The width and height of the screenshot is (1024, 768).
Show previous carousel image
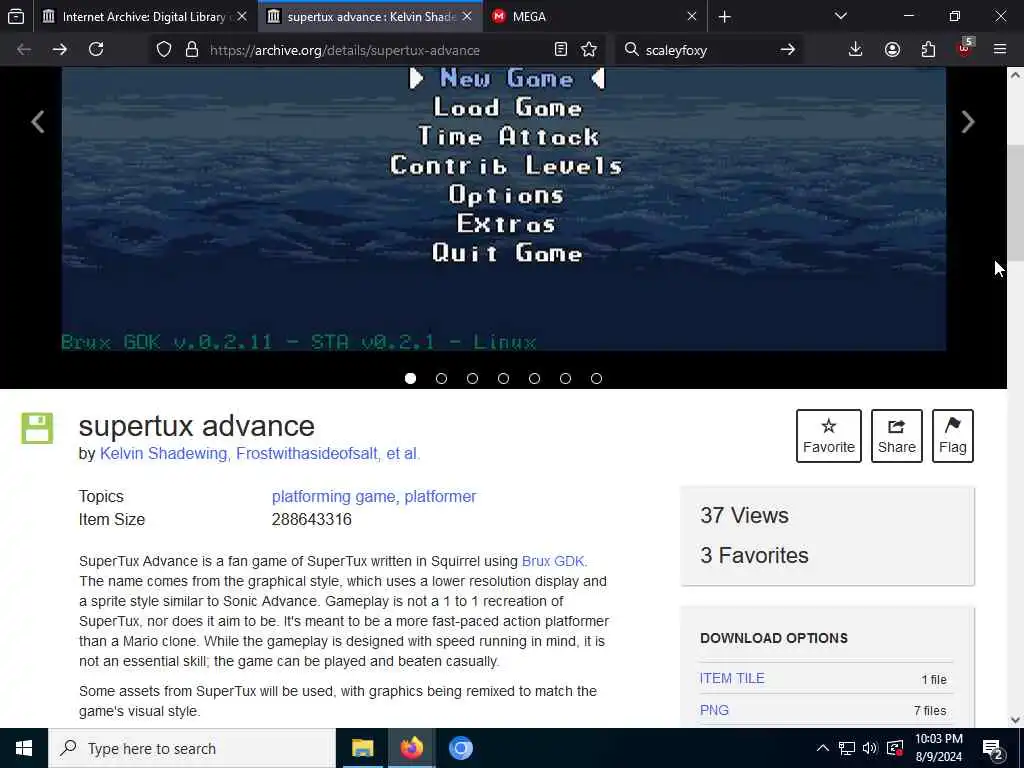click(x=37, y=122)
